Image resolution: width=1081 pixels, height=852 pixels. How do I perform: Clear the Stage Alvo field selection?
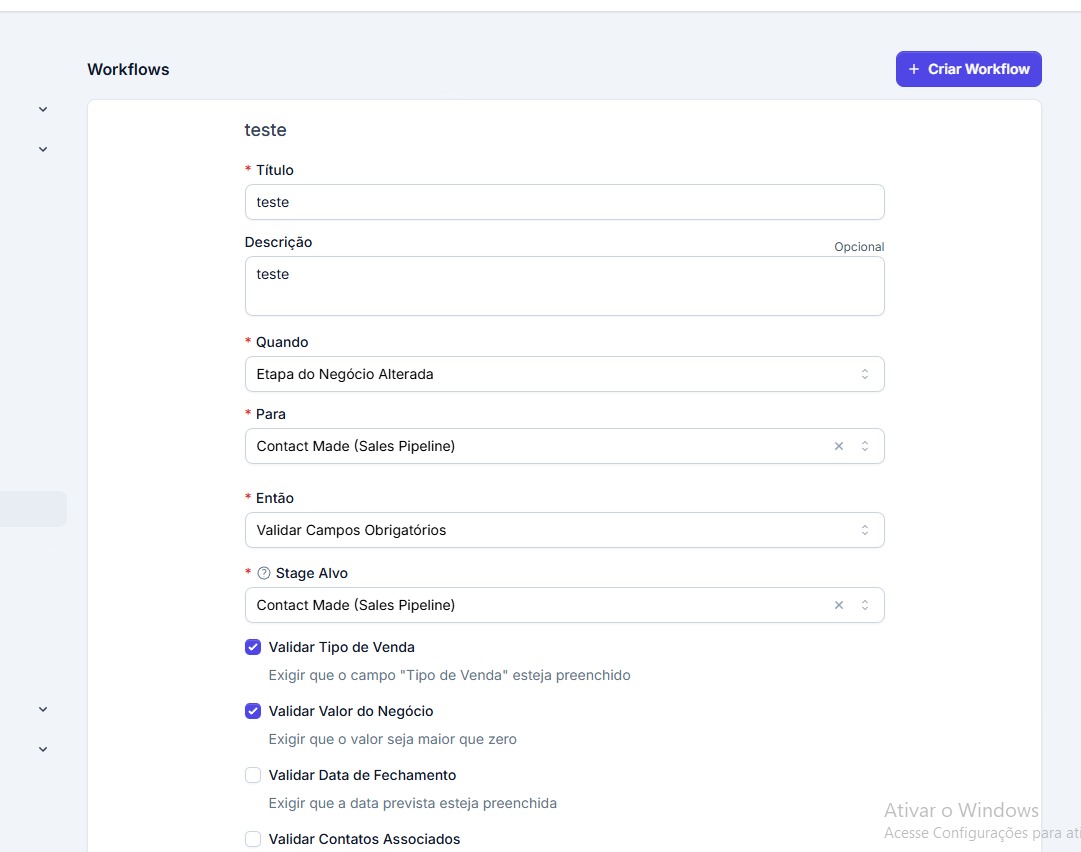point(839,605)
